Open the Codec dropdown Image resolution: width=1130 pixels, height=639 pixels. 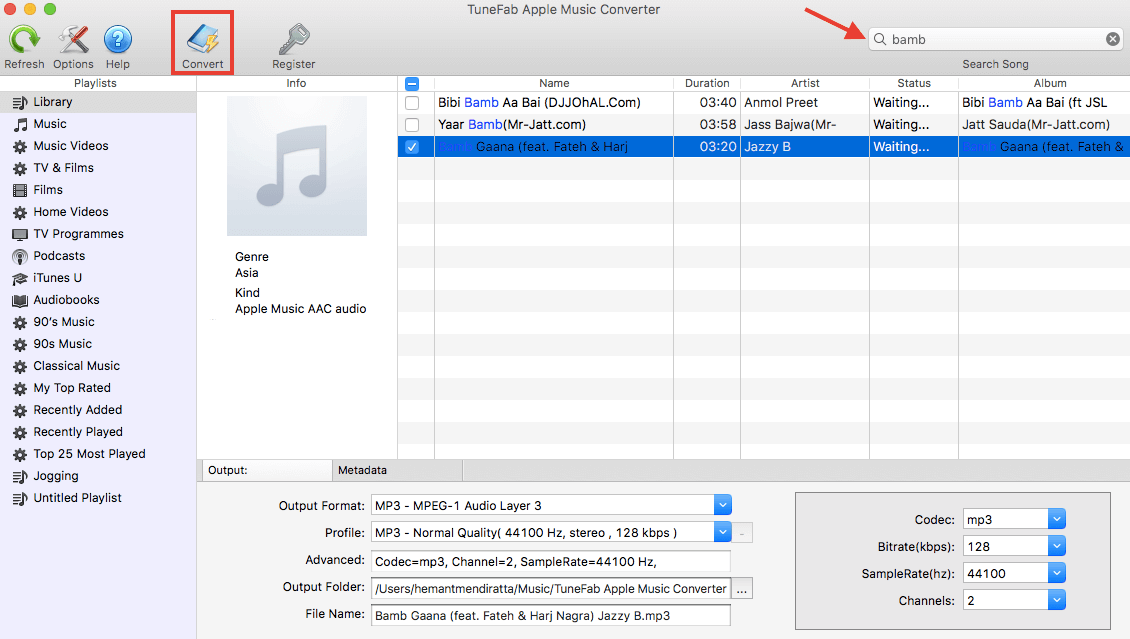[1056, 519]
